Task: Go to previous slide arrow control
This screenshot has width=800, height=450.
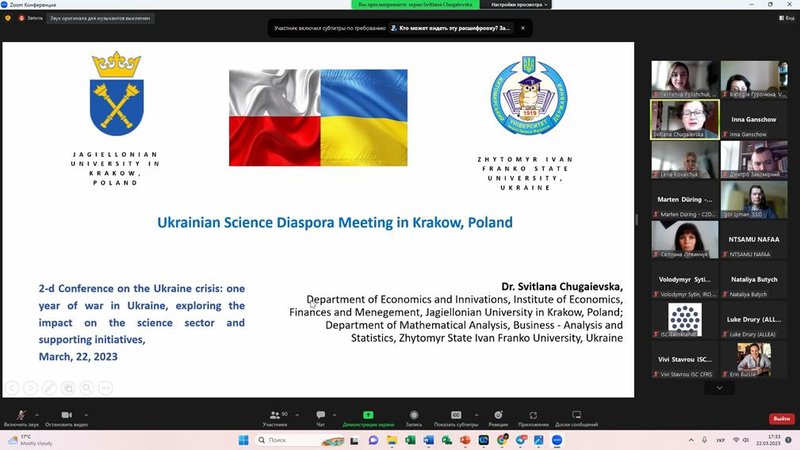Action: (12, 388)
